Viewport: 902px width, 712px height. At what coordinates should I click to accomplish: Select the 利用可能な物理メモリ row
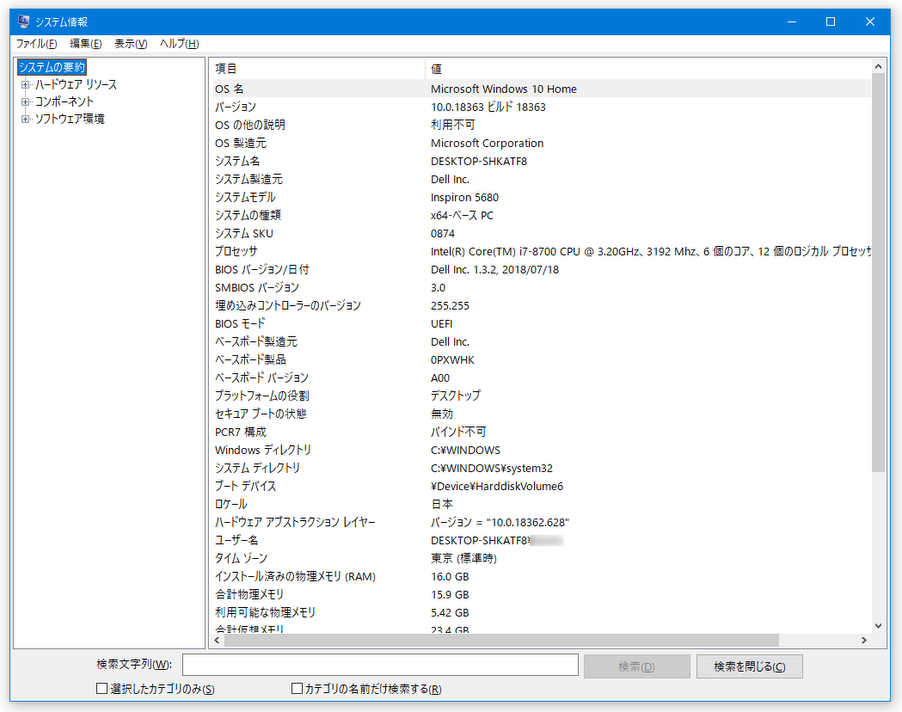541,613
